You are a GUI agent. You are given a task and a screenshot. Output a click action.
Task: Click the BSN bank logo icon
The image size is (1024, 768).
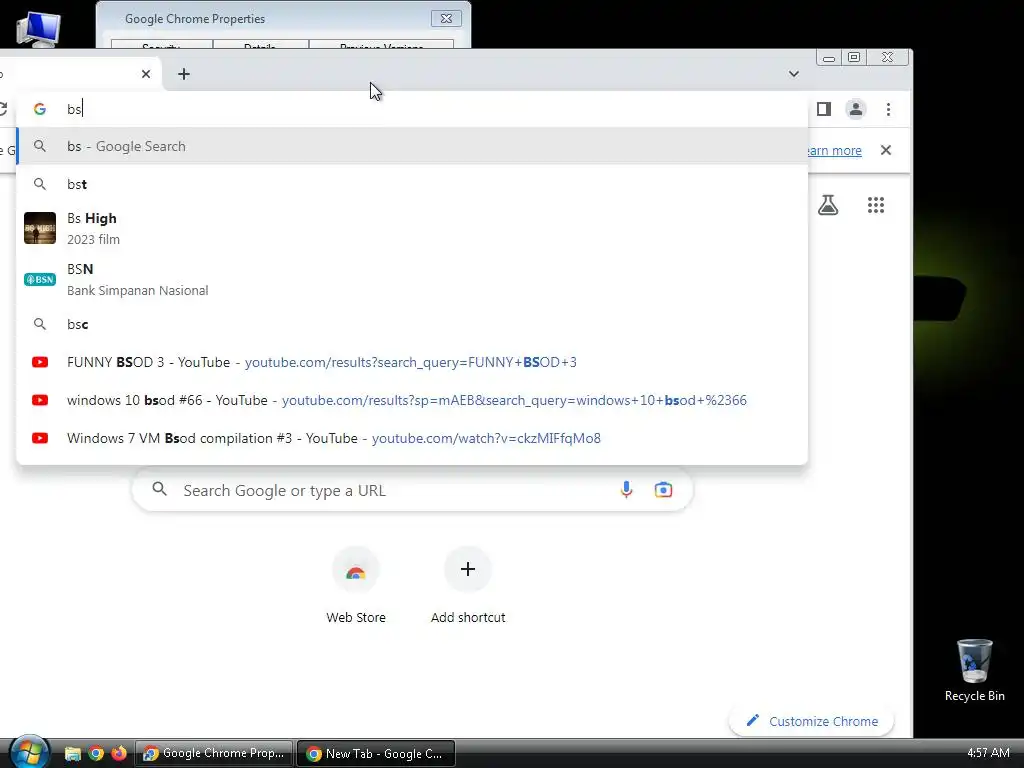pyautogui.click(x=40, y=280)
